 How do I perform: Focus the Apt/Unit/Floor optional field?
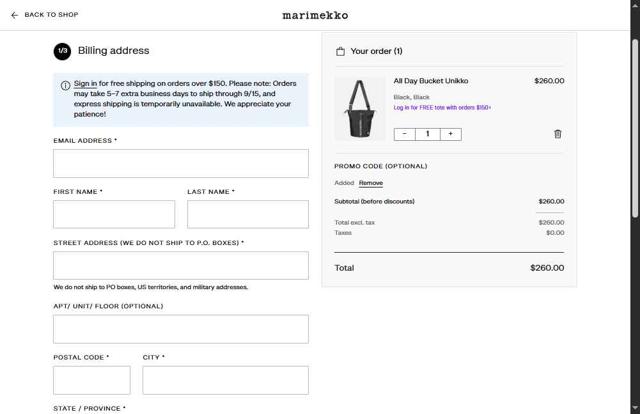[x=181, y=329]
